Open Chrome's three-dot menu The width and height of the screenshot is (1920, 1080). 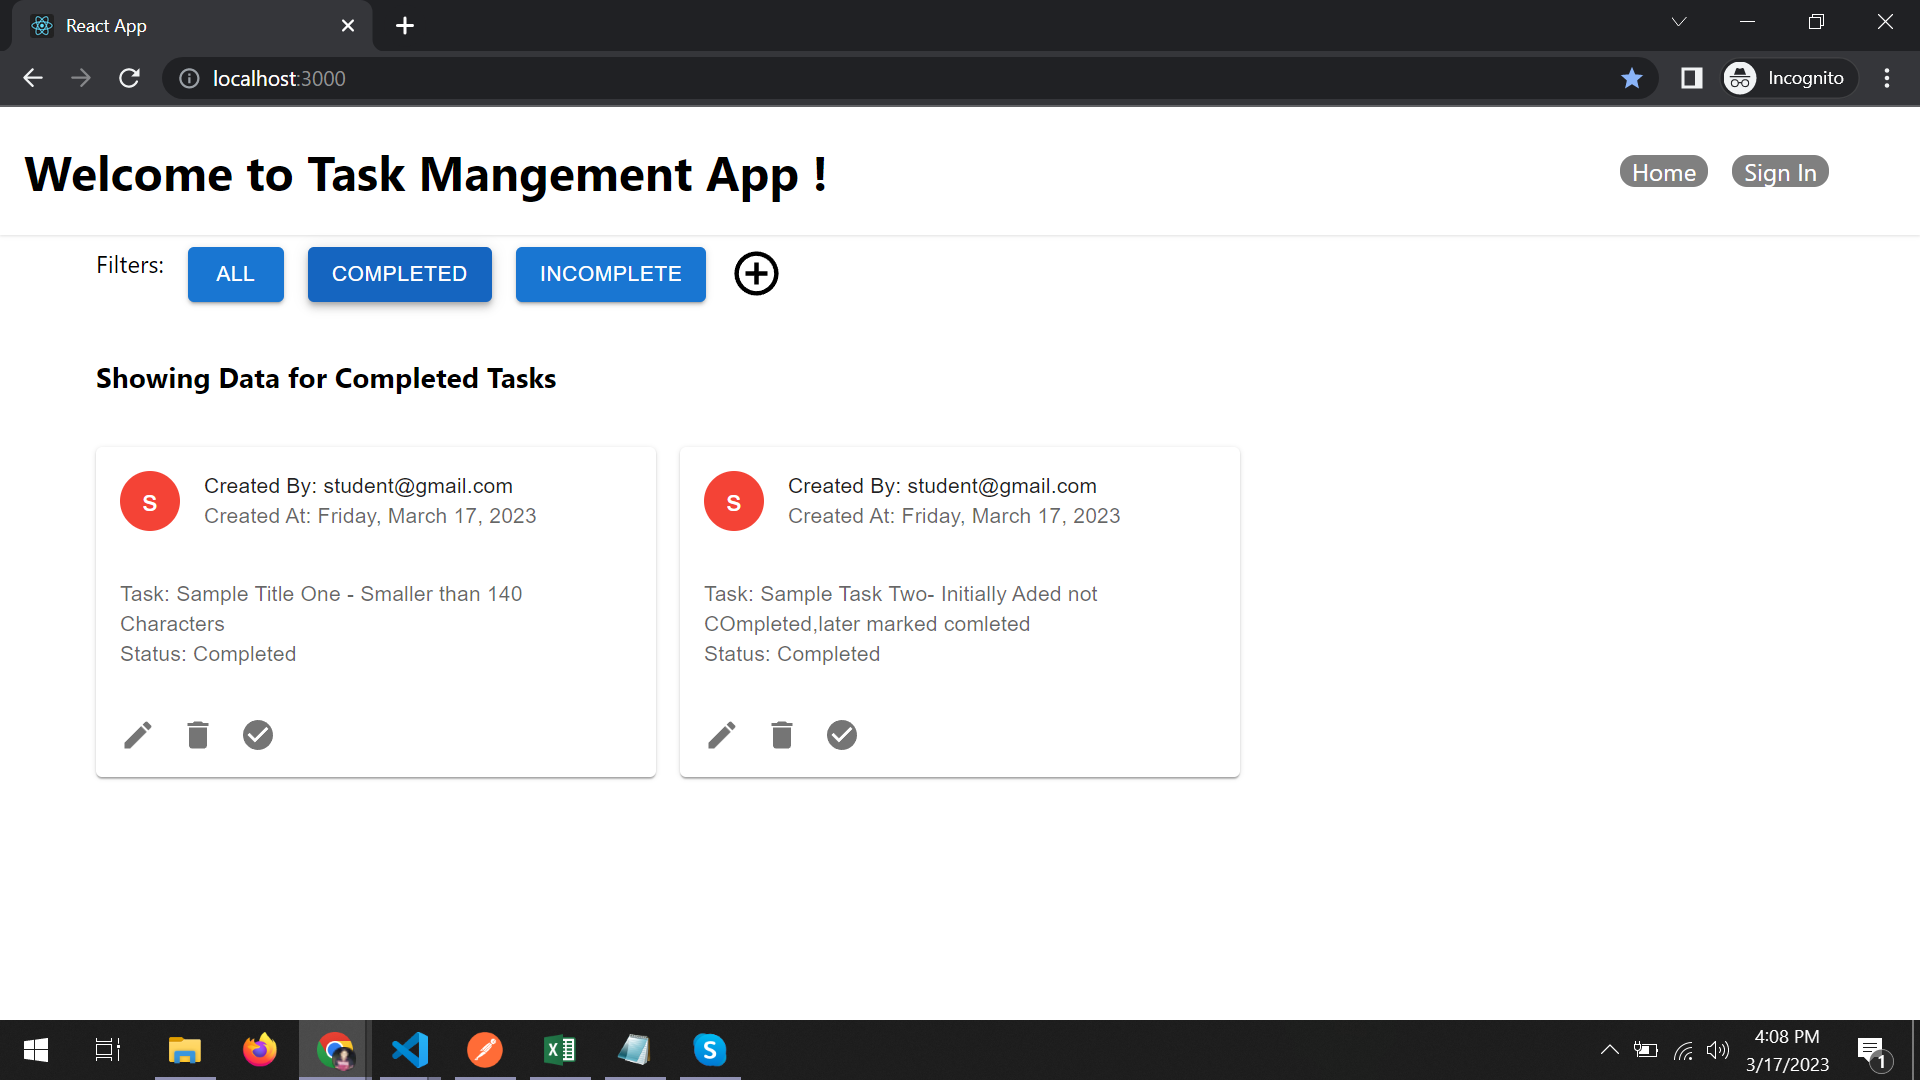pyautogui.click(x=1888, y=78)
